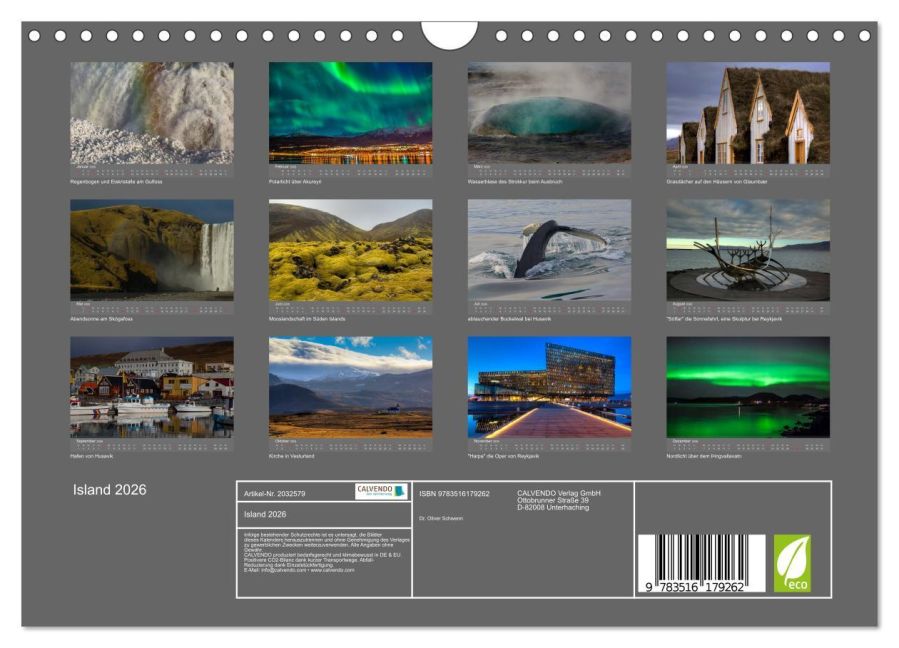Open the Husavik harbour photo
Image resolution: width=899 pixels, height=648 pixels.
pyautogui.click(x=152, y=387)
